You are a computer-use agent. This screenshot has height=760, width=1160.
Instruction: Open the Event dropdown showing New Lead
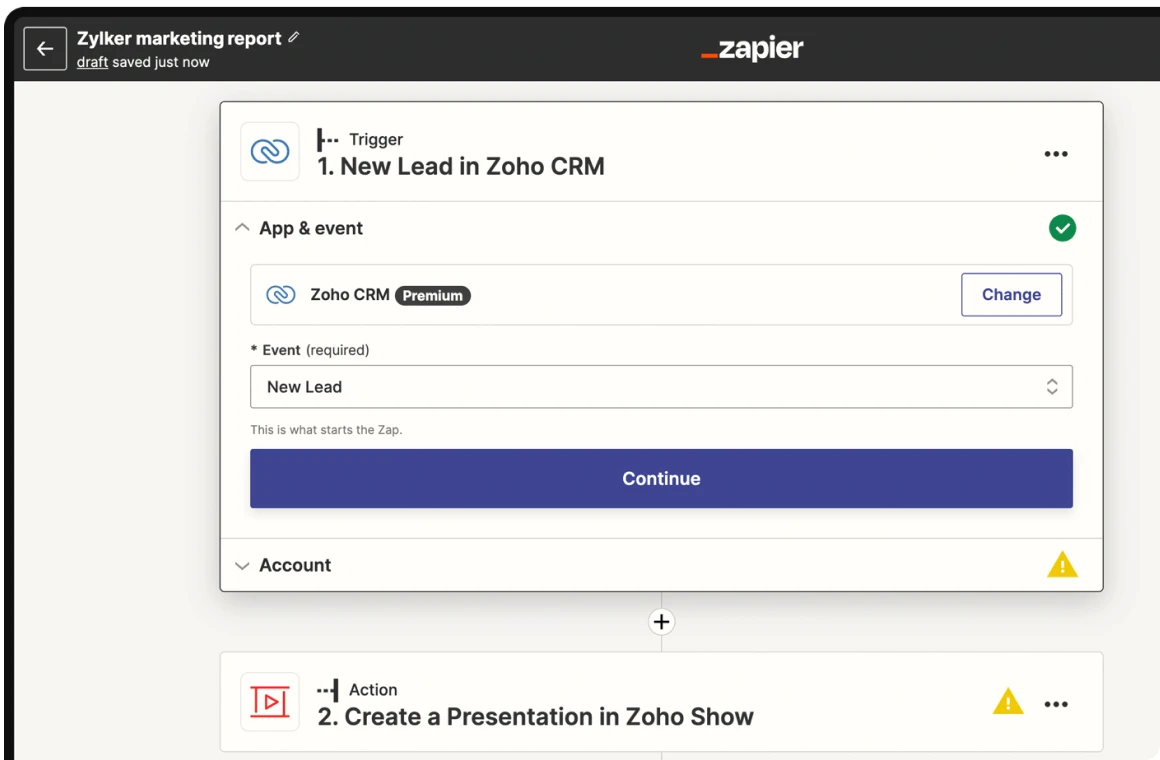pos(660,387)
